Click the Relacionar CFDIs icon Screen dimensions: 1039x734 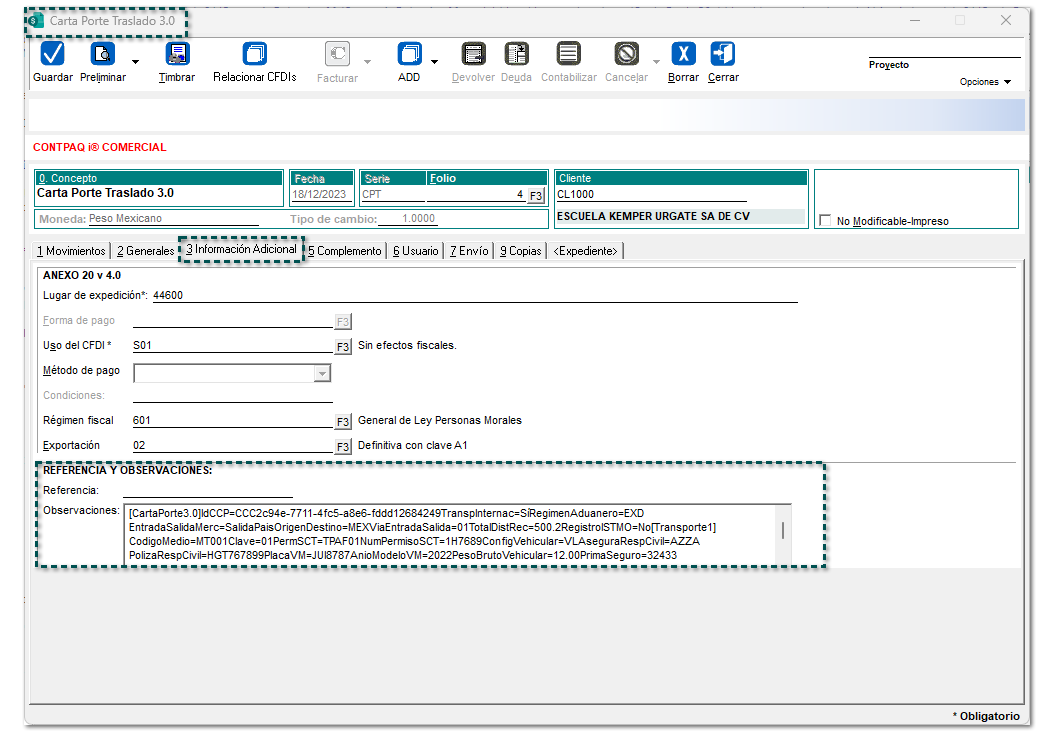point(255,55)
